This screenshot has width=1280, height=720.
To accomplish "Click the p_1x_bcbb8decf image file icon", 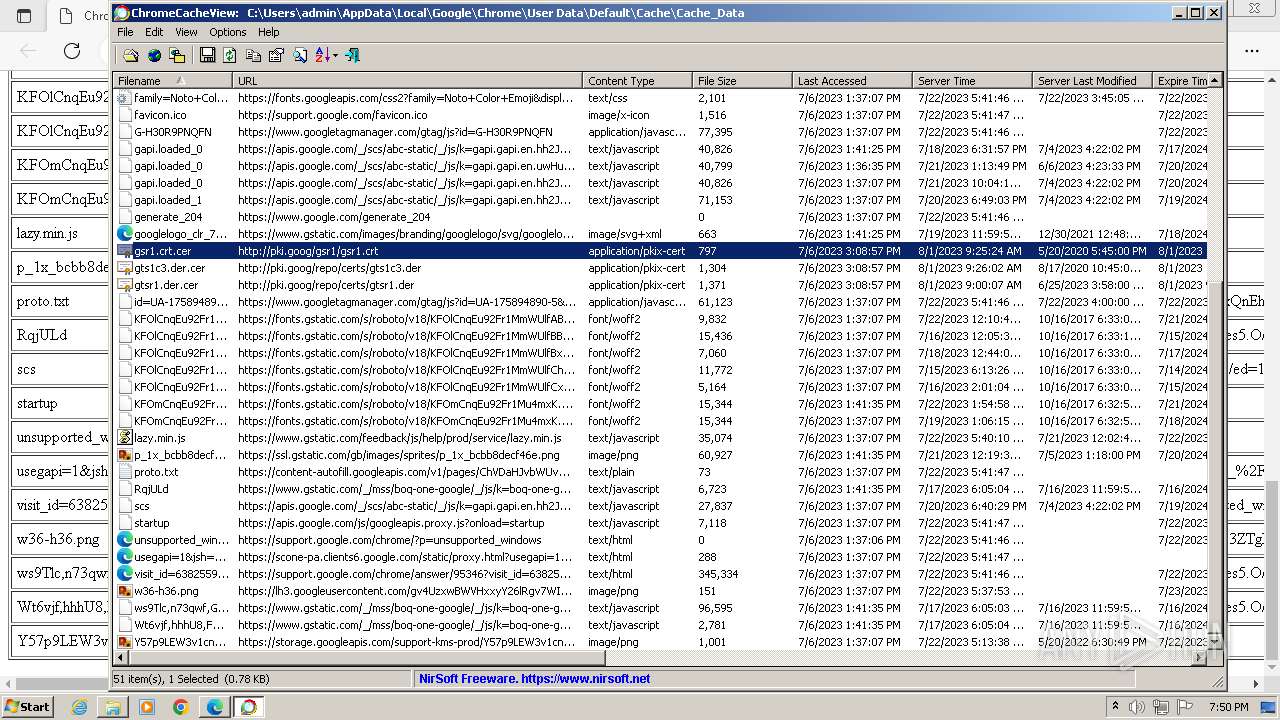I will pyautogui.click(x=124, y=455).
